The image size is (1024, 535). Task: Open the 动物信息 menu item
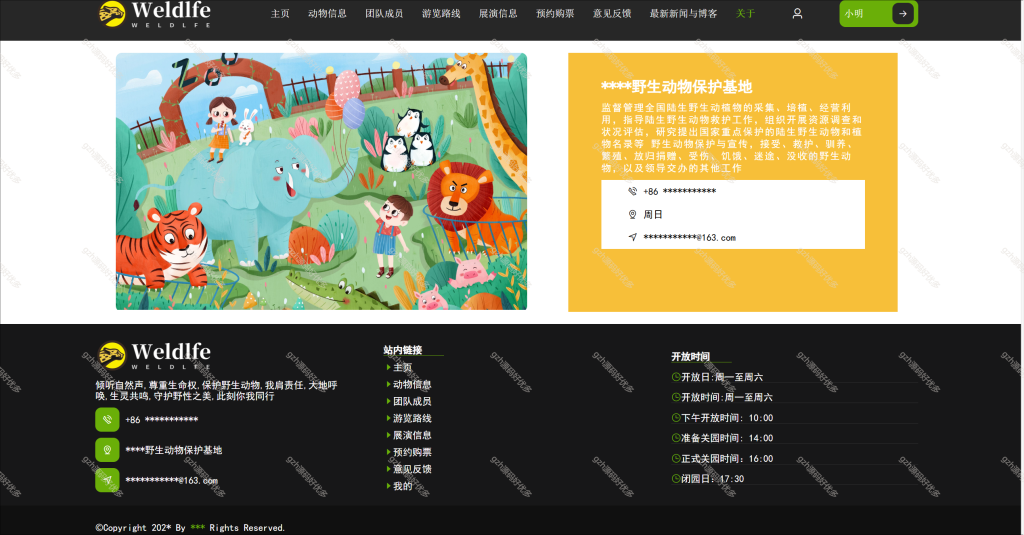pos(327,13)
